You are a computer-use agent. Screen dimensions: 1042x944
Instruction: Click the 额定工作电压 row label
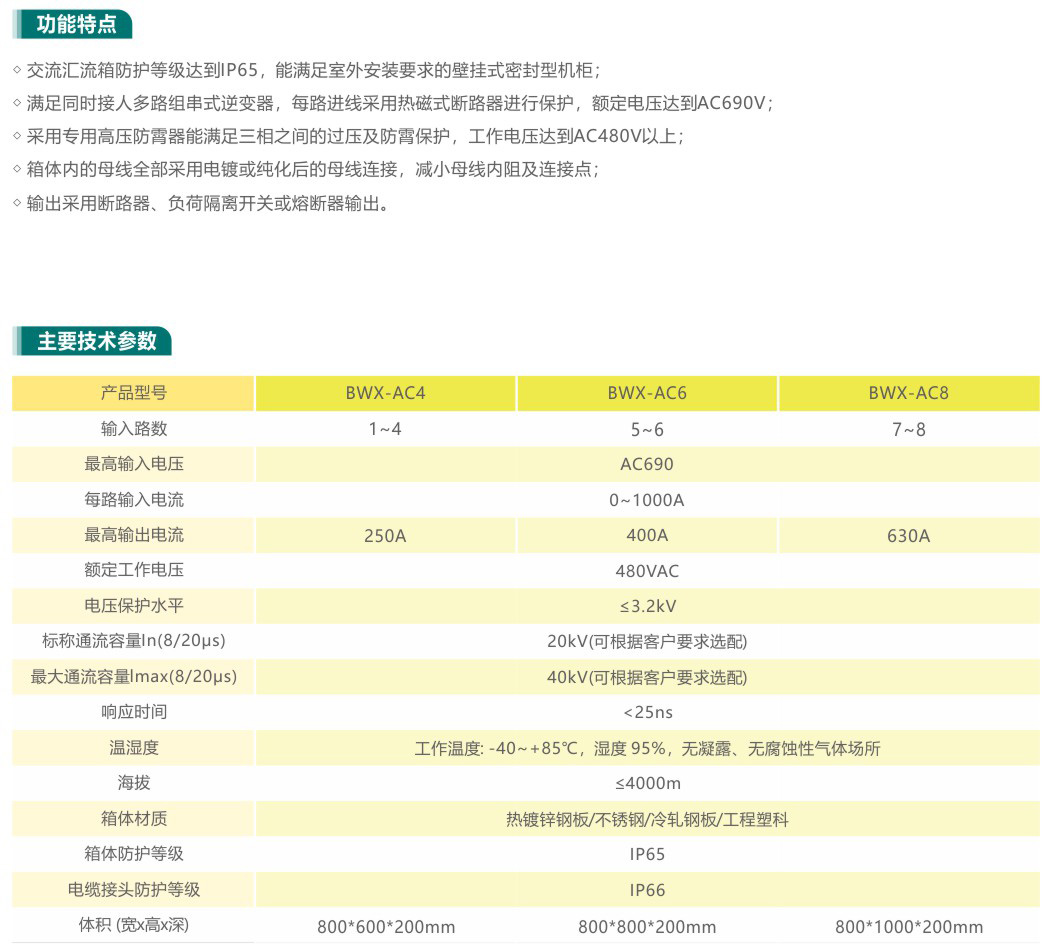click(134, 570)
